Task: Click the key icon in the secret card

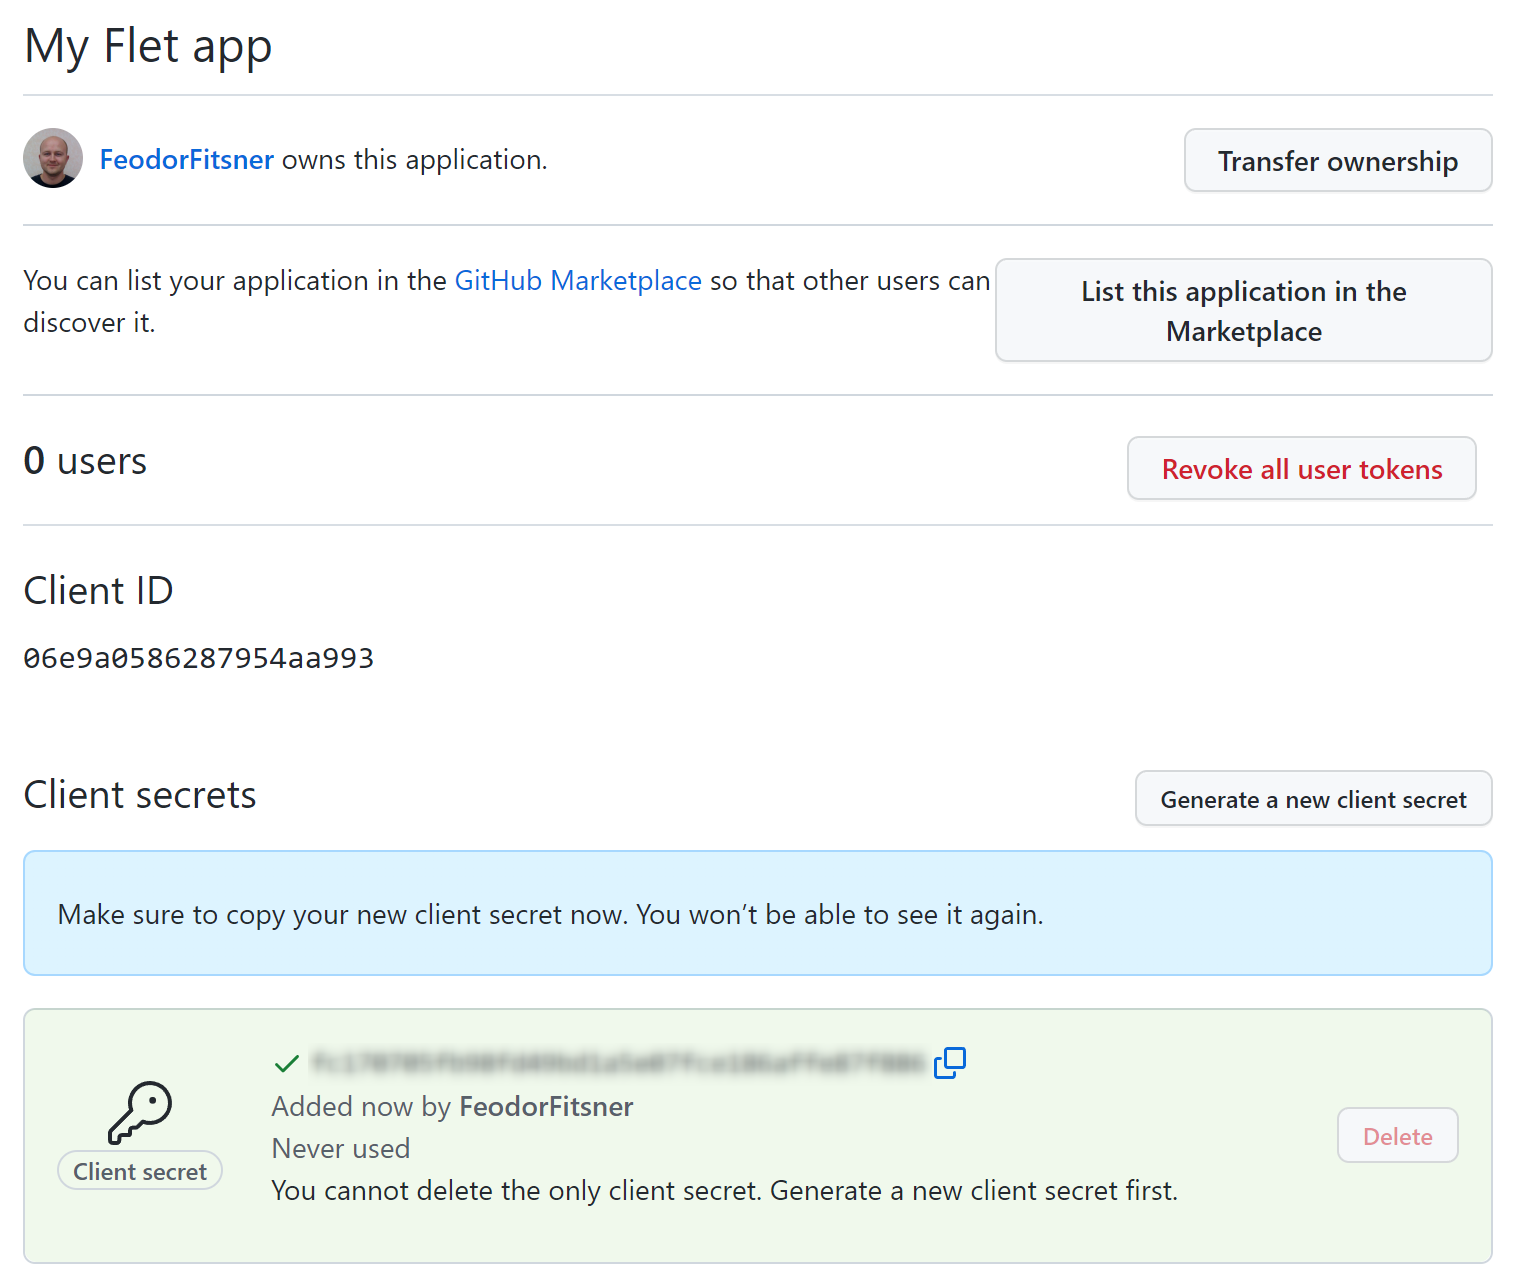Action: point(139,1112)
